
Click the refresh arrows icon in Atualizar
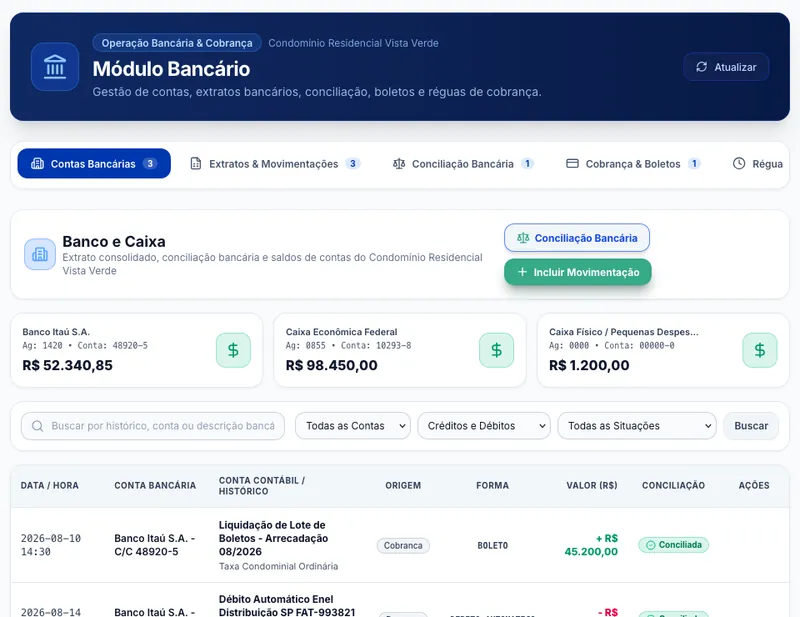pyautogui.click(x=702, y=67)
